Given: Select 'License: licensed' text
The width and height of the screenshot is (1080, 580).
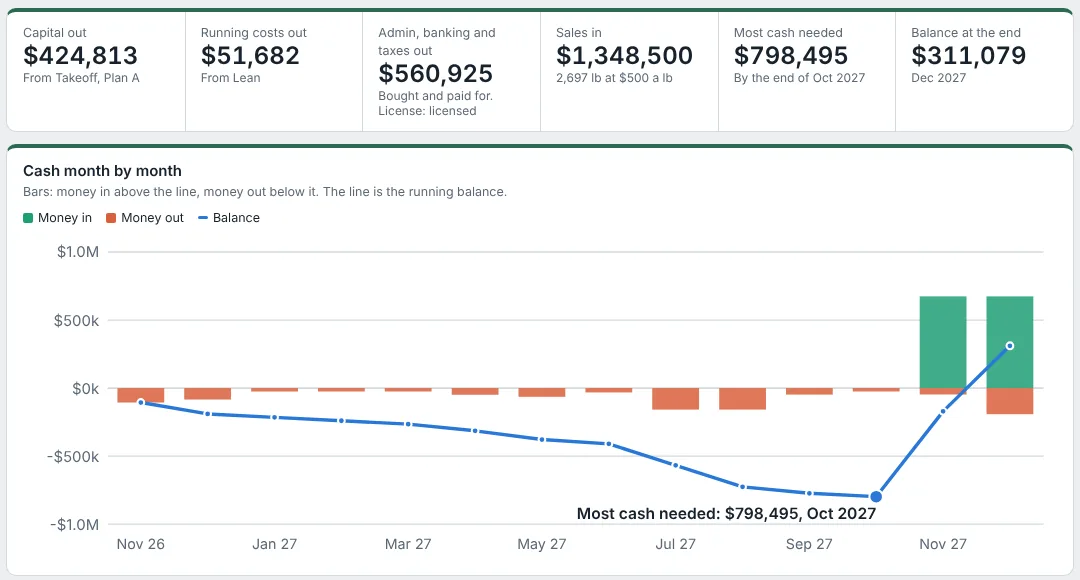Looking at the screenshot, I should 427,111.
